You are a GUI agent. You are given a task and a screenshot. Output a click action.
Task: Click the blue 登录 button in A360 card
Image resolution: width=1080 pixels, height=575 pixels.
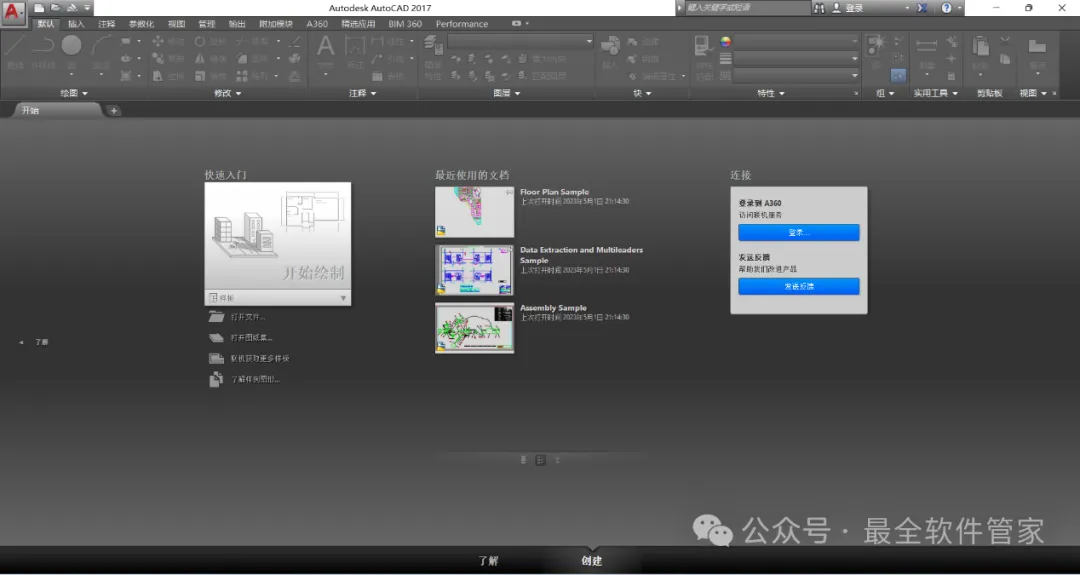798,233
